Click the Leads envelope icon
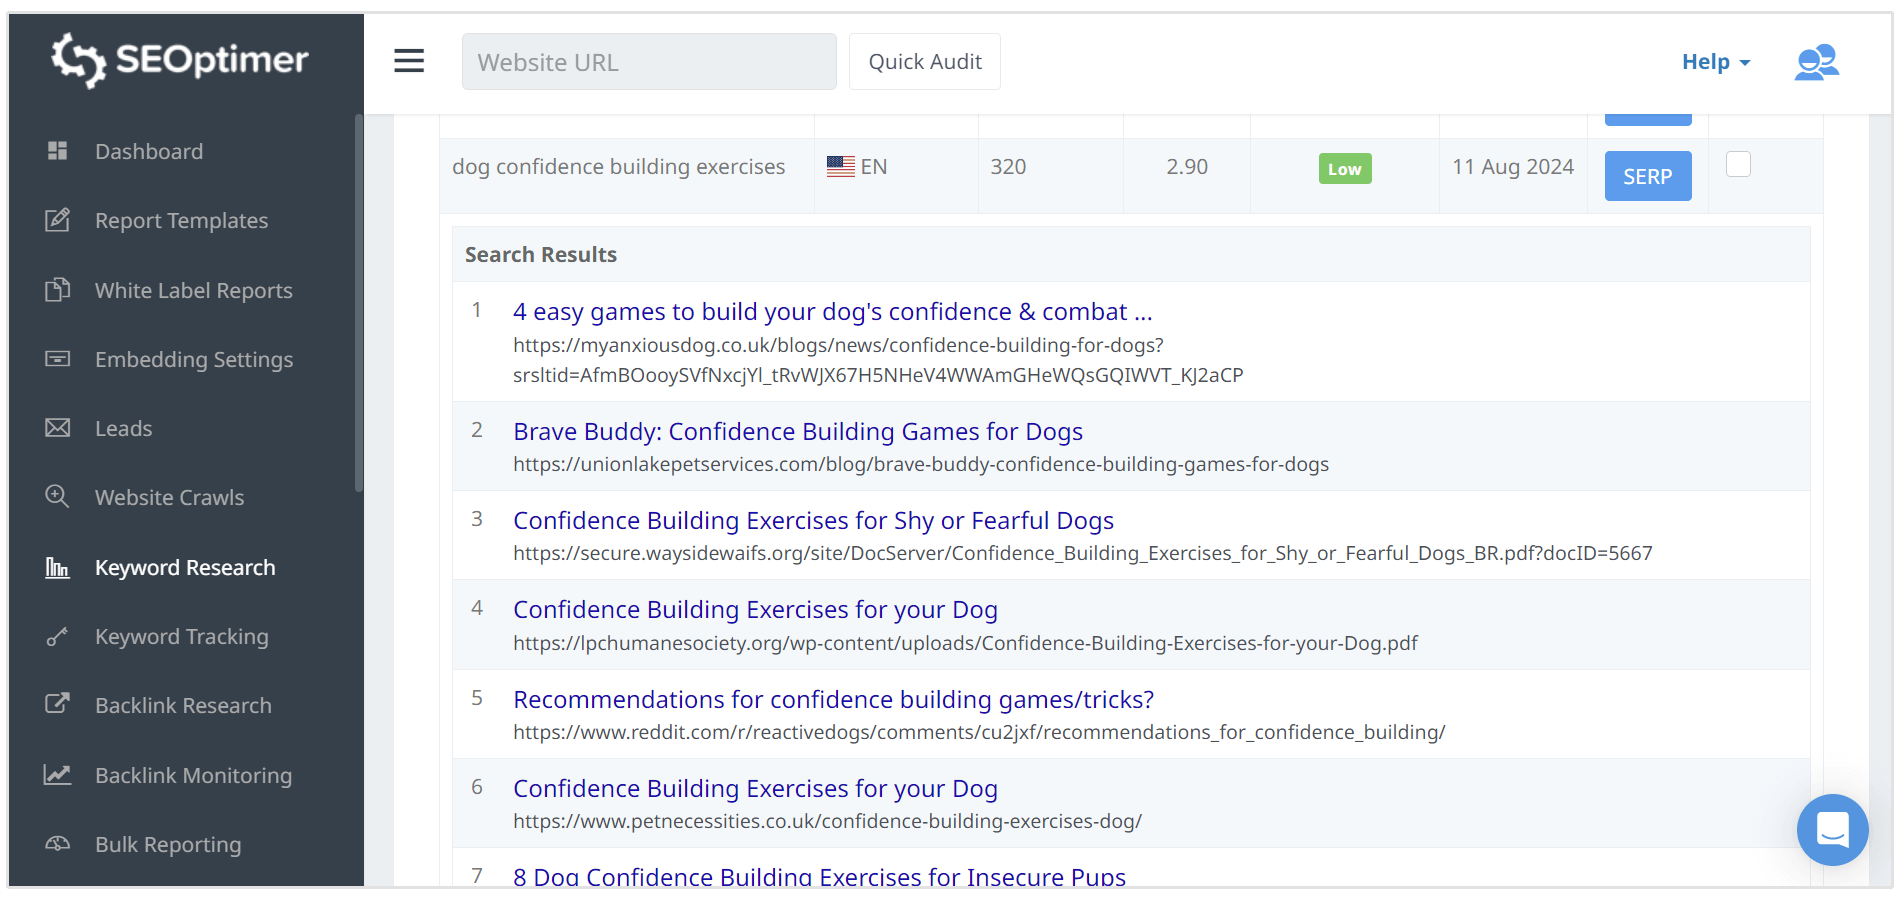Viewport: 1900px width, 900px height. [58, 428]
